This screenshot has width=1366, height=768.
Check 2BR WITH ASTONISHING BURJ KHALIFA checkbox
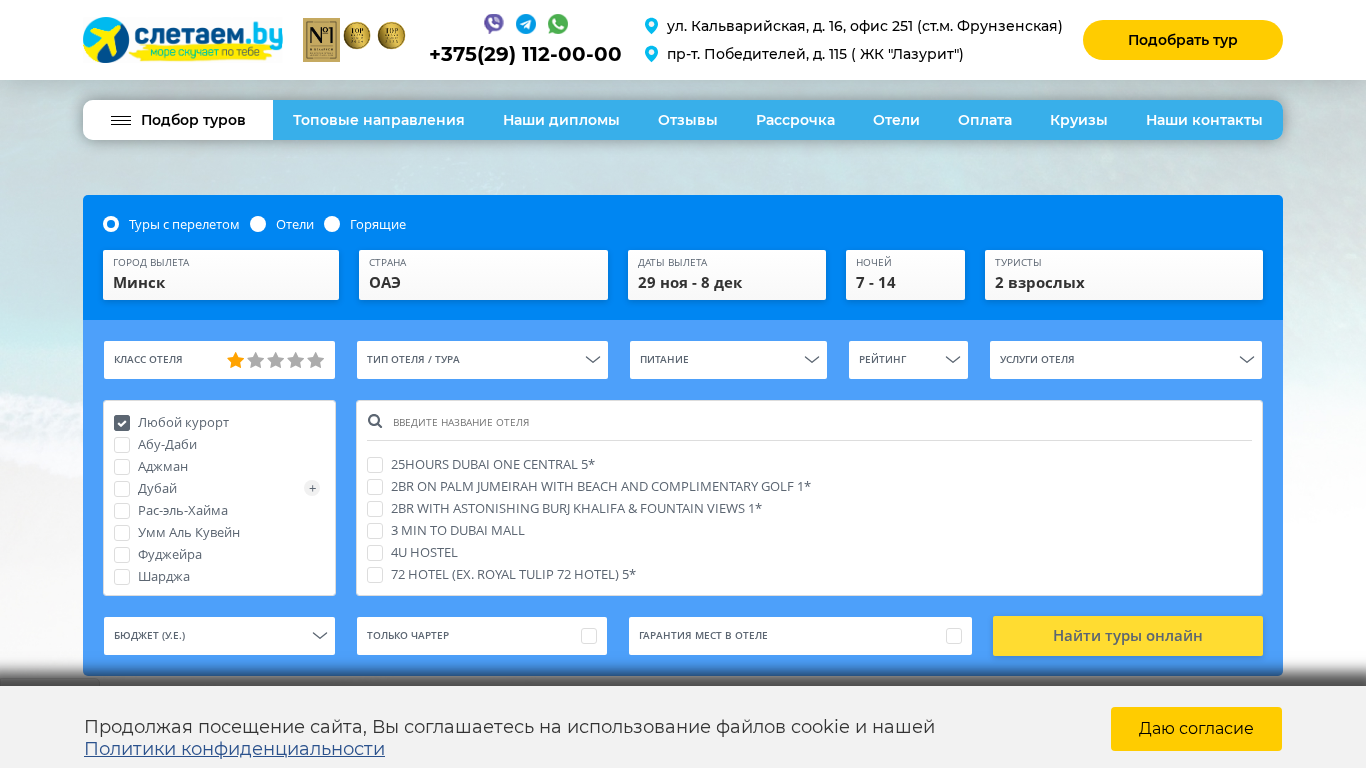[375, 509]
